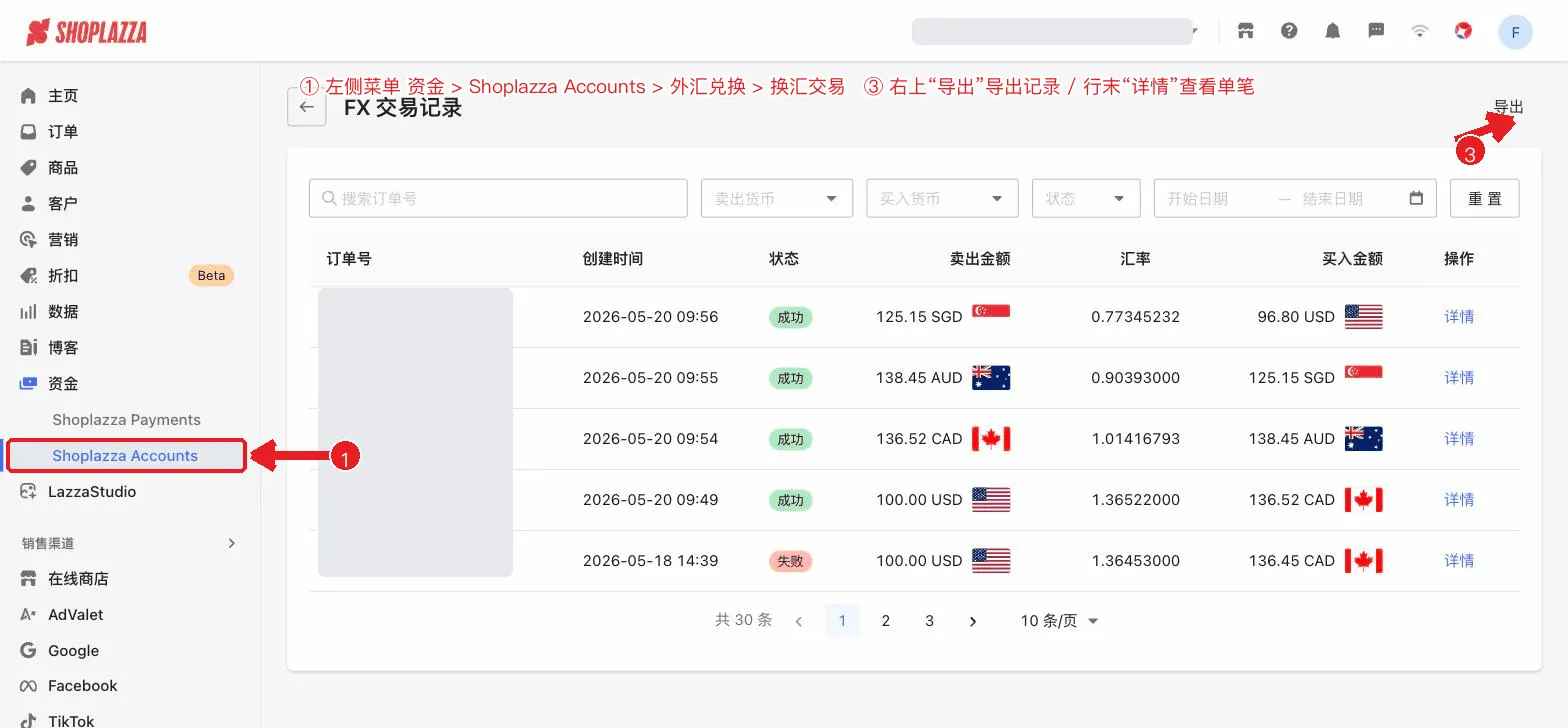Screen dimensions: 1568x728
Task: Click the Google G icon
Action: pos(29,651)
